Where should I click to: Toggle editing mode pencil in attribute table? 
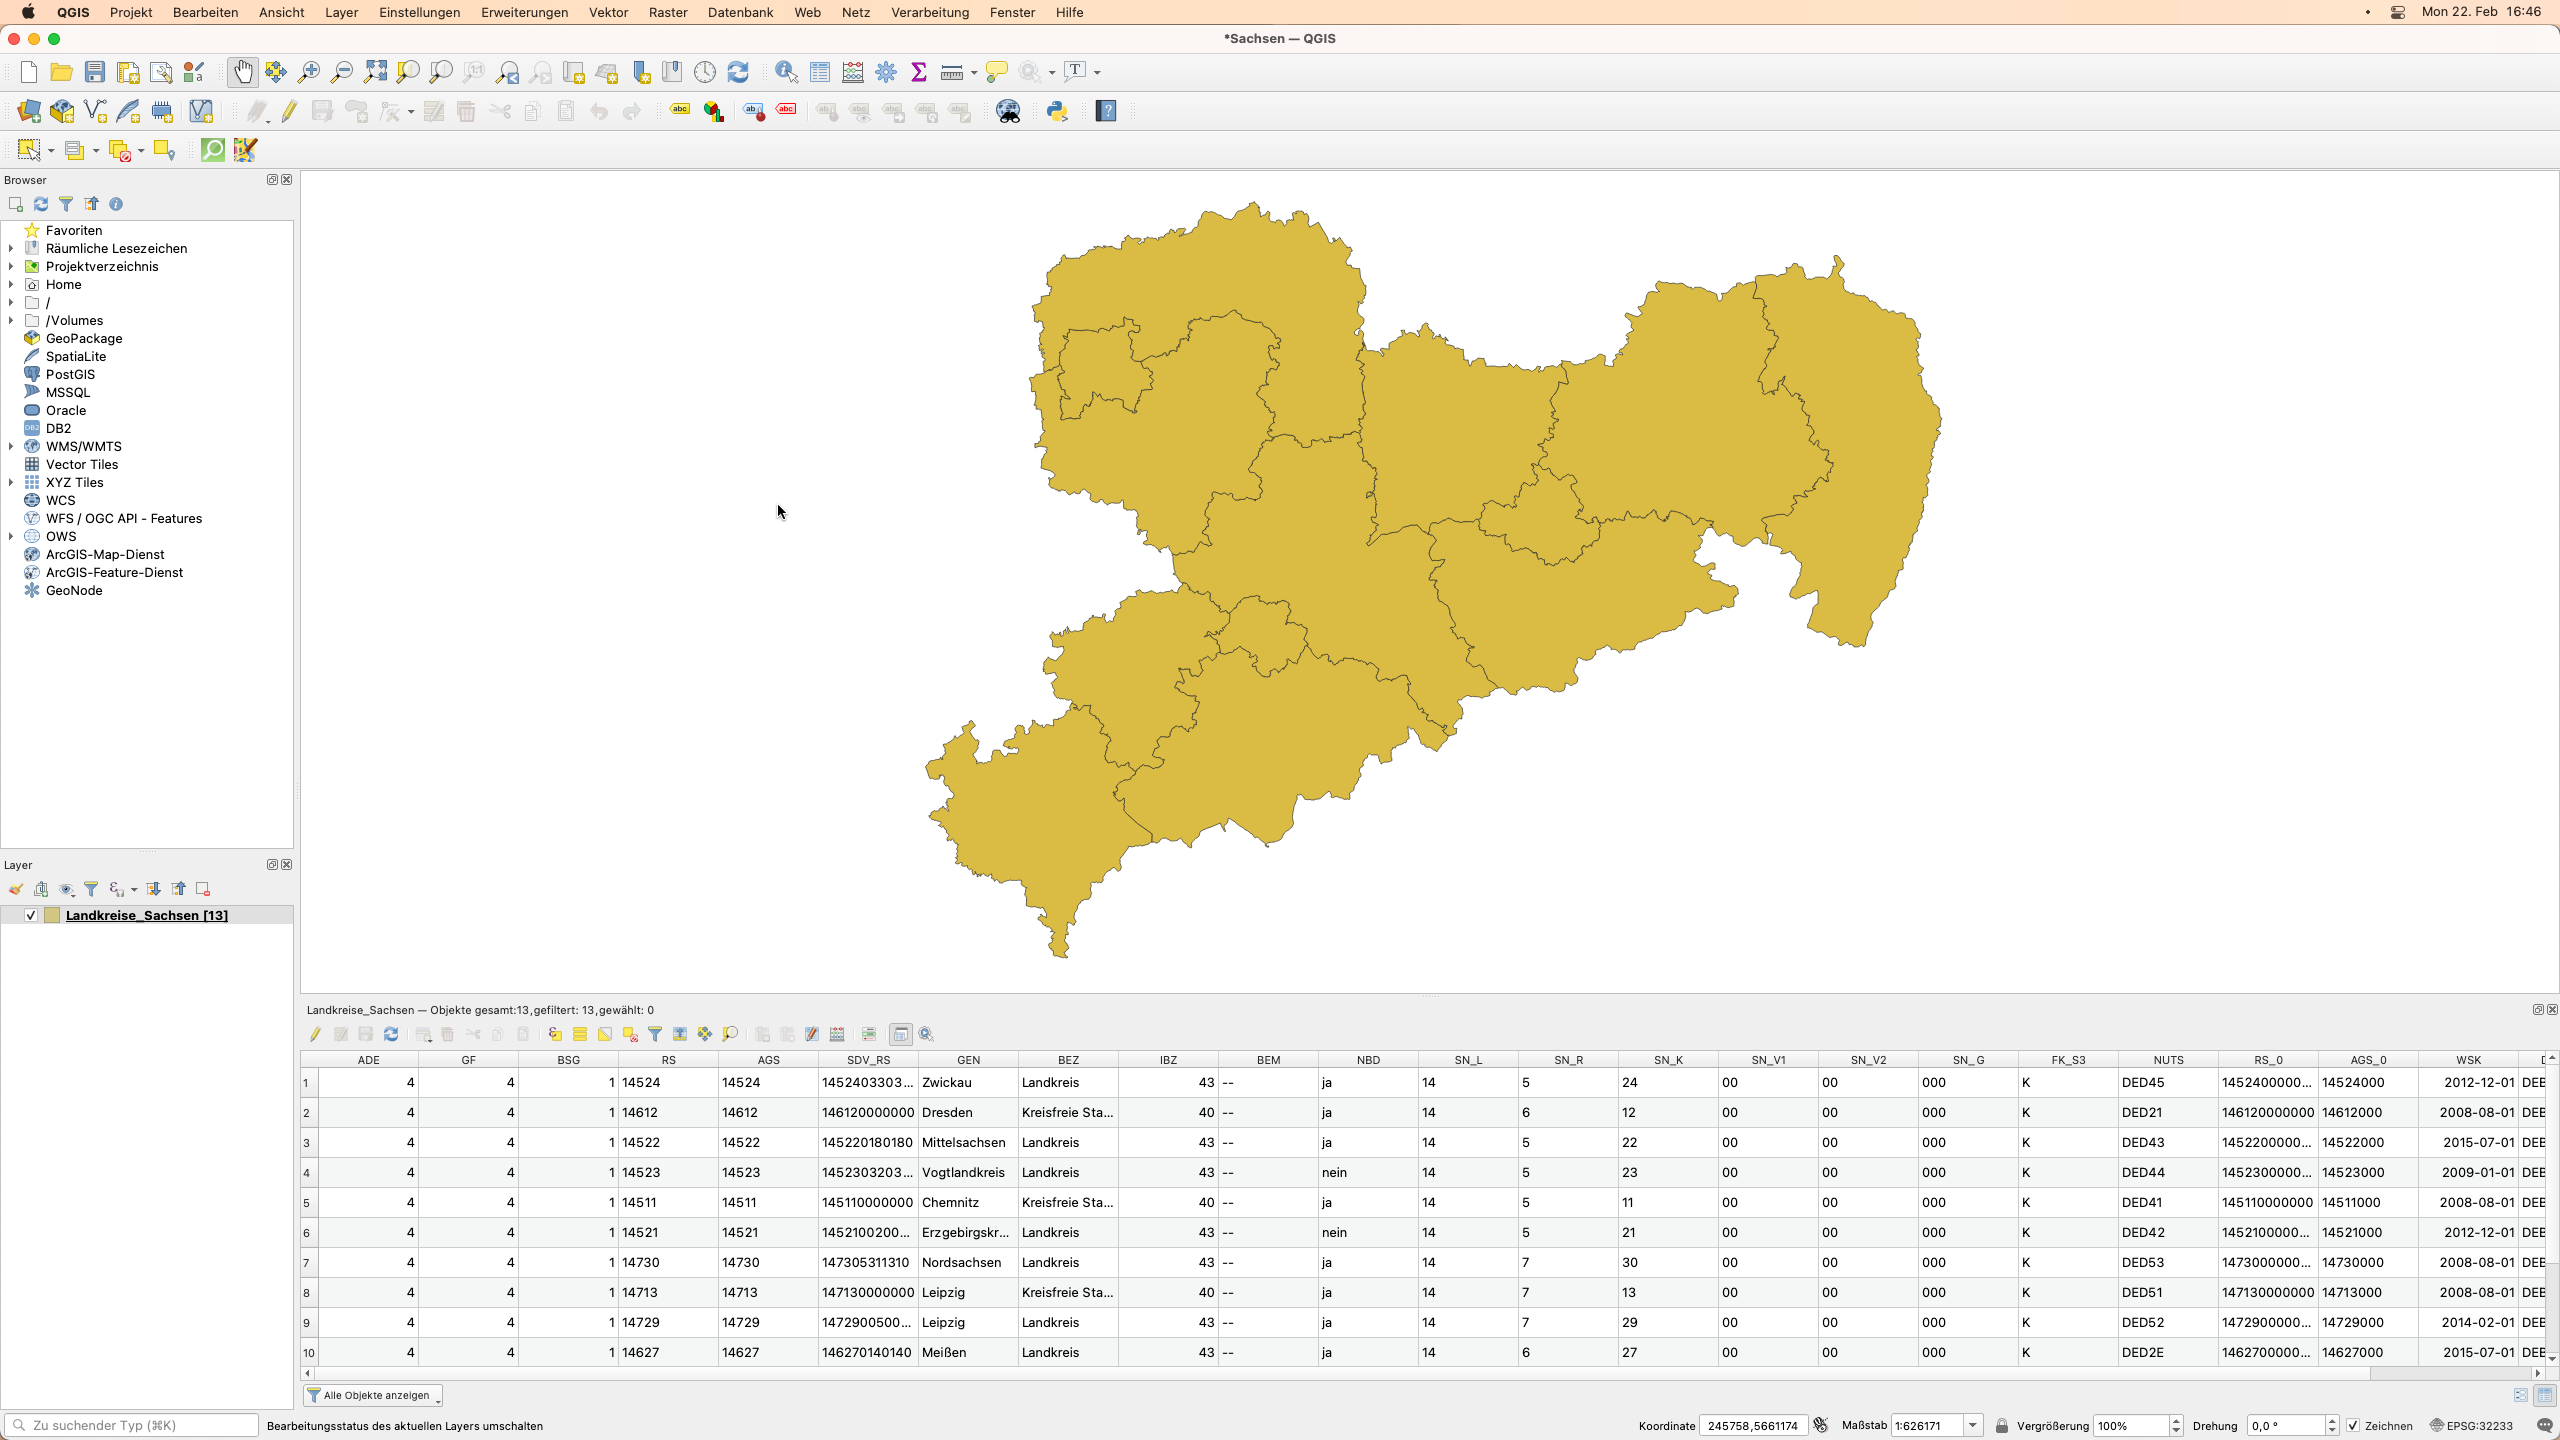[315, 1034]
